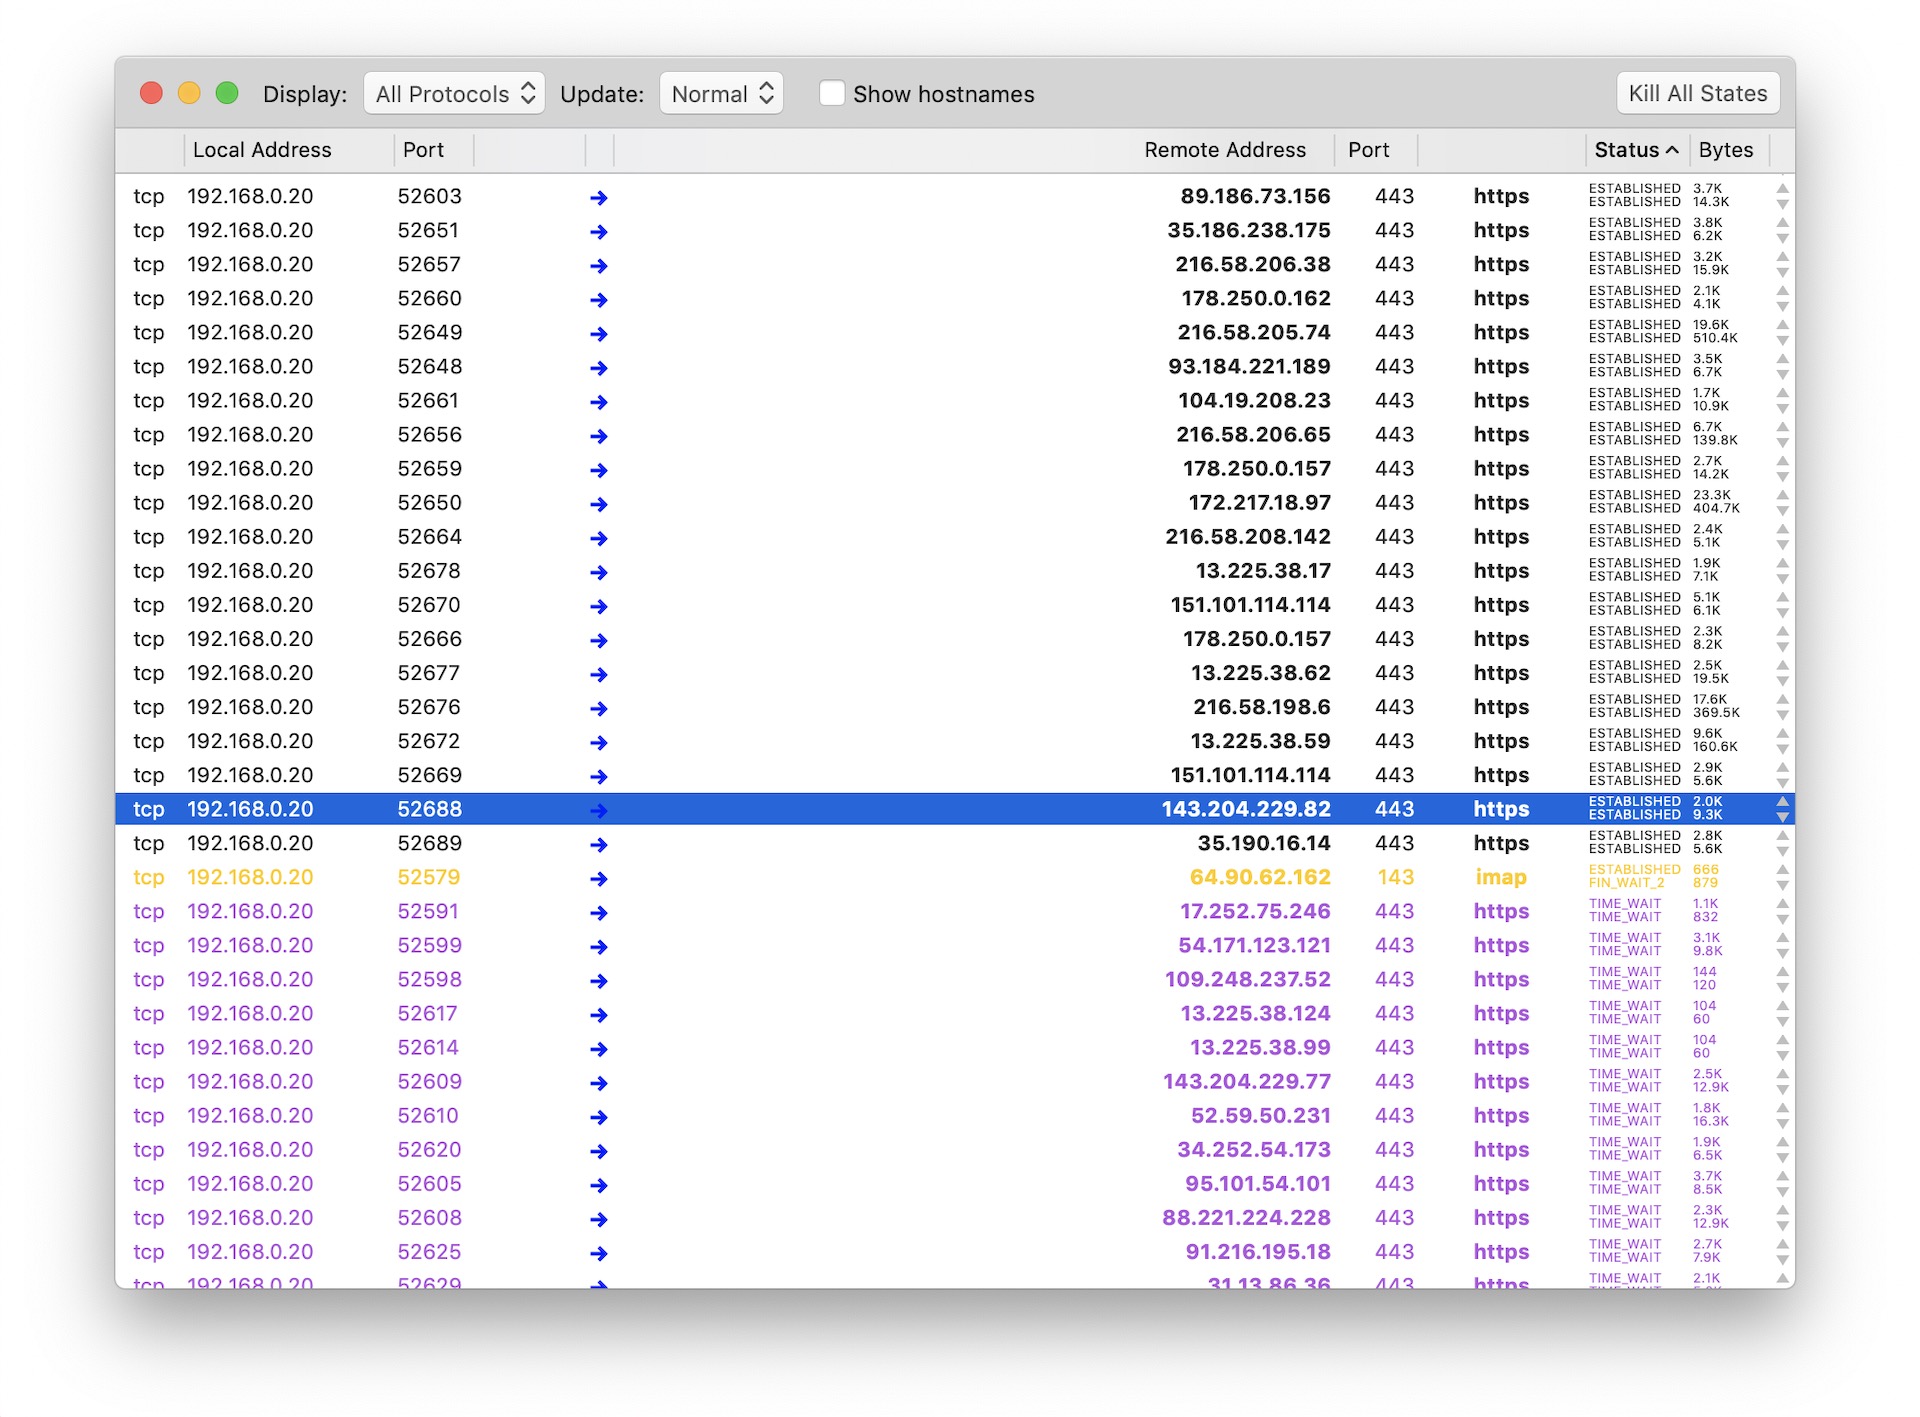Enable the Show hostnames checkbox
The image size is (1920, 1417).
(x=831, y=93)
